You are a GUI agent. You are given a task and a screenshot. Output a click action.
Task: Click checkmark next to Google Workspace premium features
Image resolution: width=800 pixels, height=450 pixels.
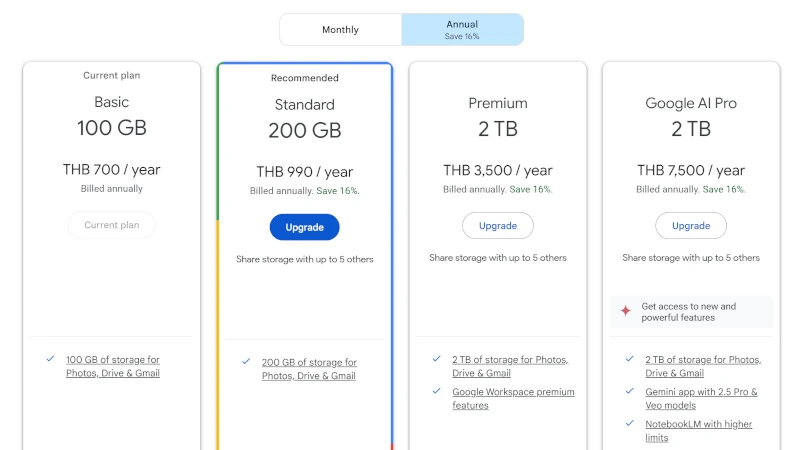coord(436,391)
